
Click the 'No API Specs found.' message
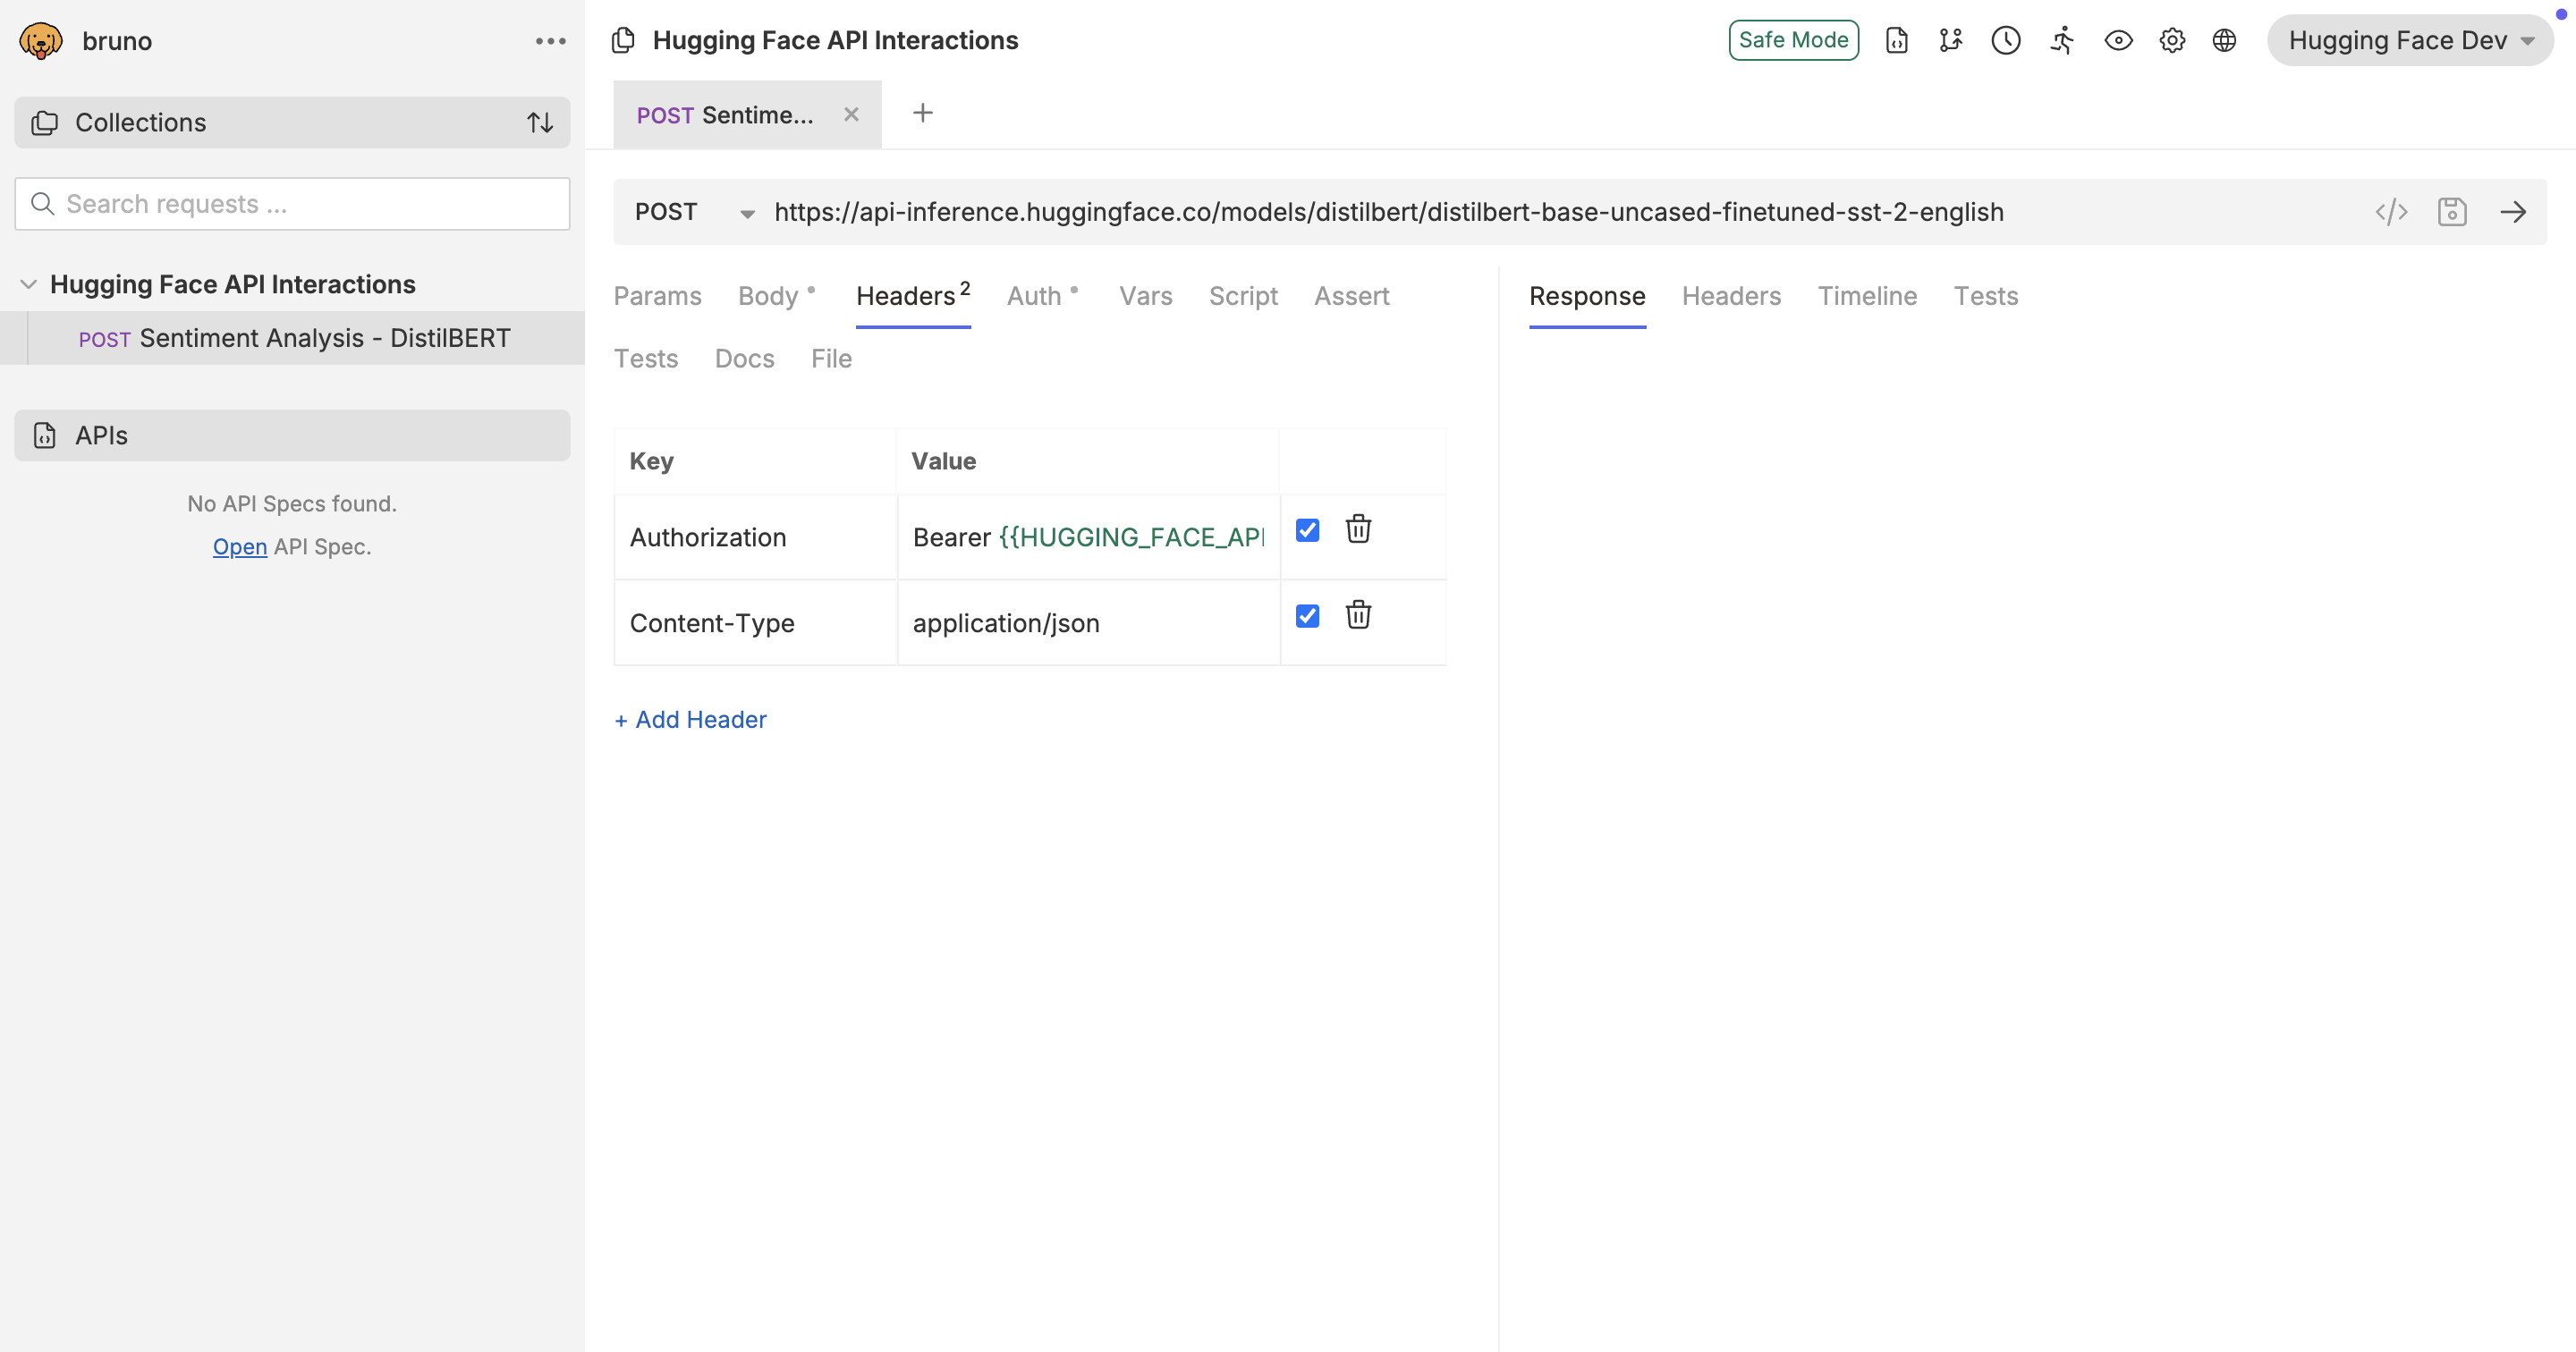(292, 504)
